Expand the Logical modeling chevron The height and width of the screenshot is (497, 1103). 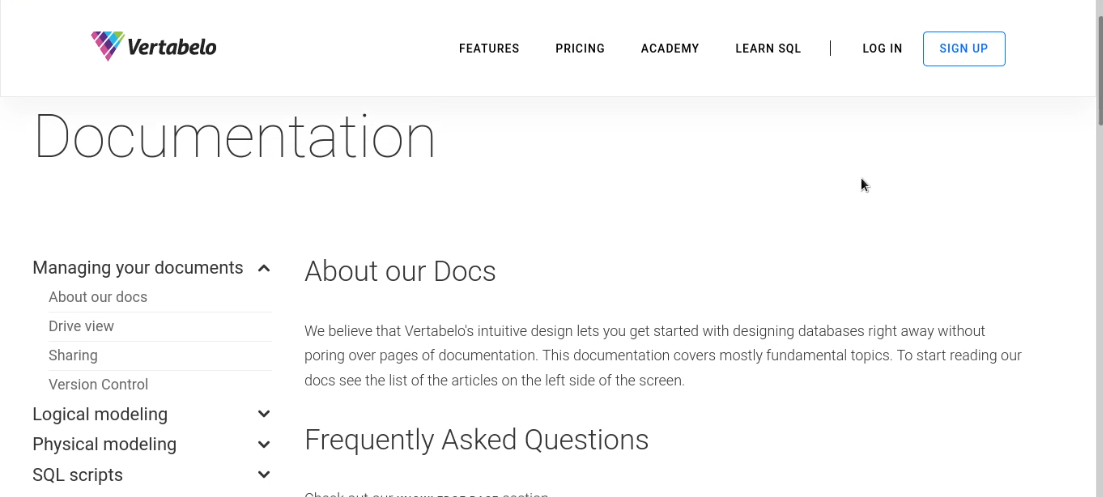[264, 414]
